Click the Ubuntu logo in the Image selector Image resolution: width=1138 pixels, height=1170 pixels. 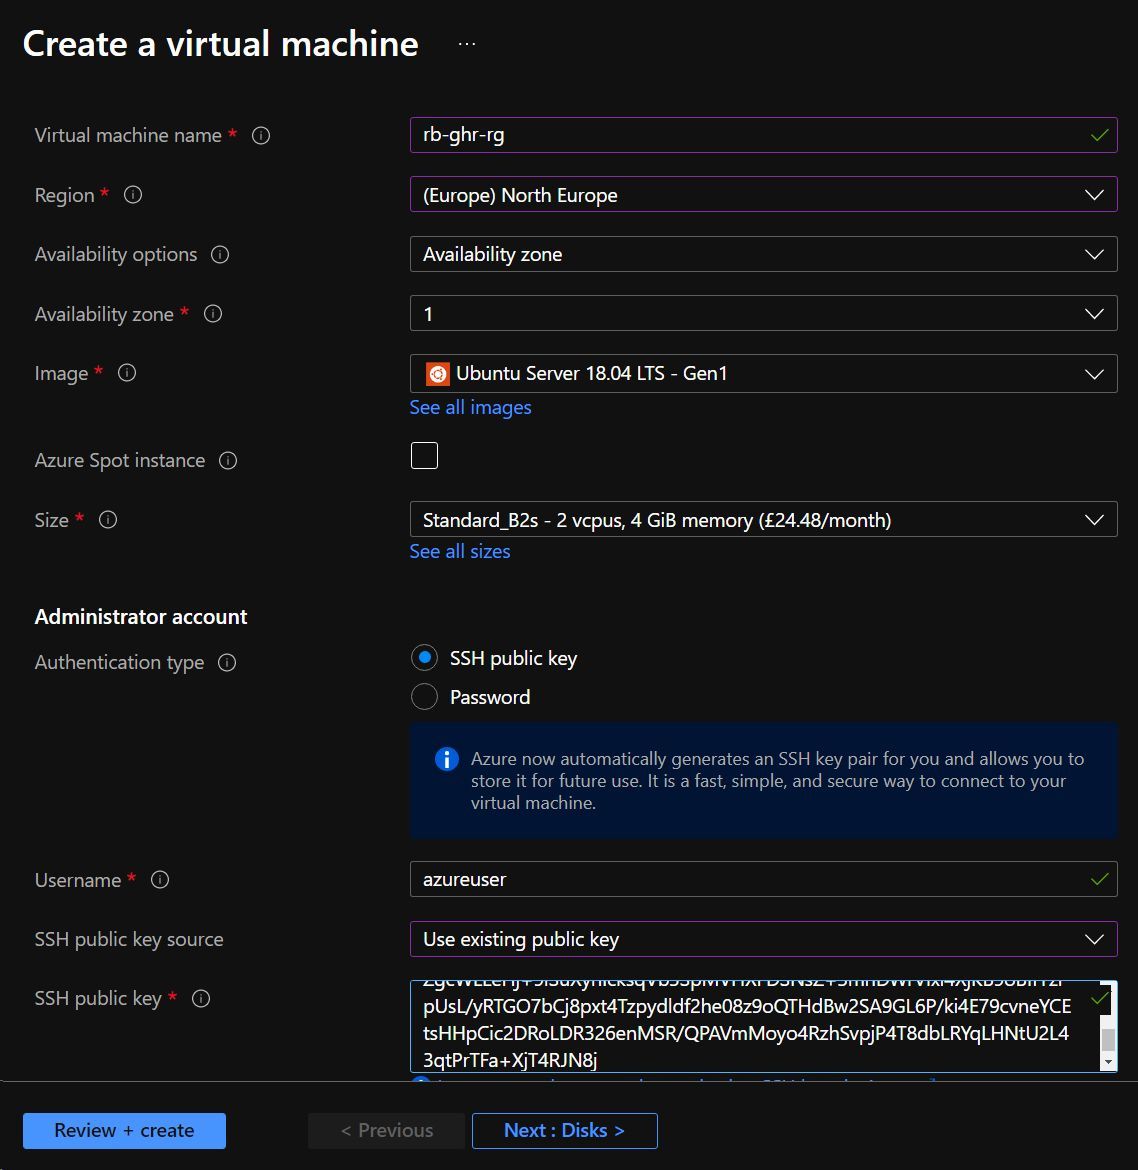click(437, 373)
